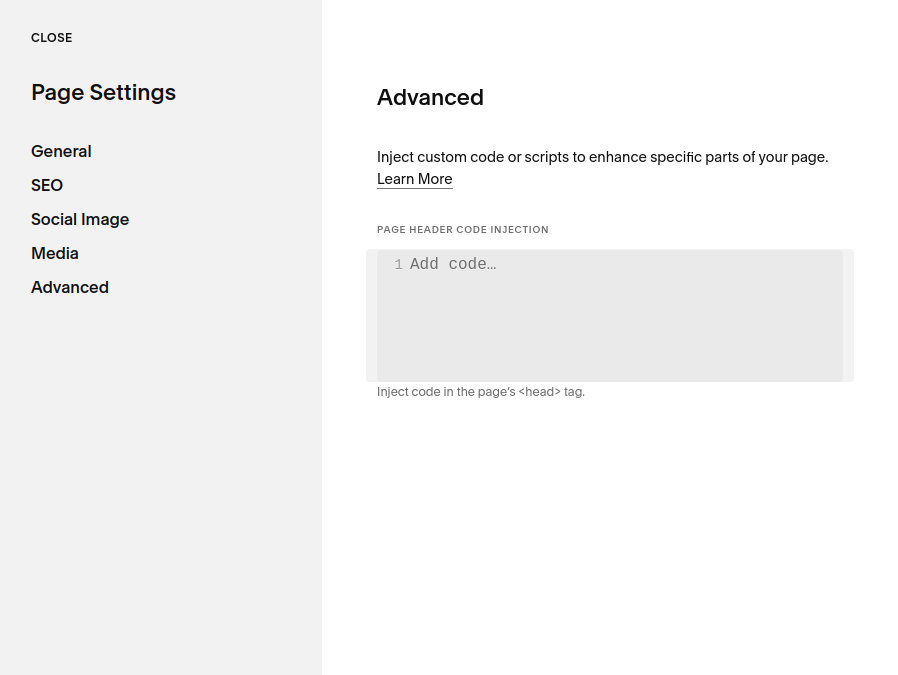
Task: Open the General settings section
Action: point(61,151)
